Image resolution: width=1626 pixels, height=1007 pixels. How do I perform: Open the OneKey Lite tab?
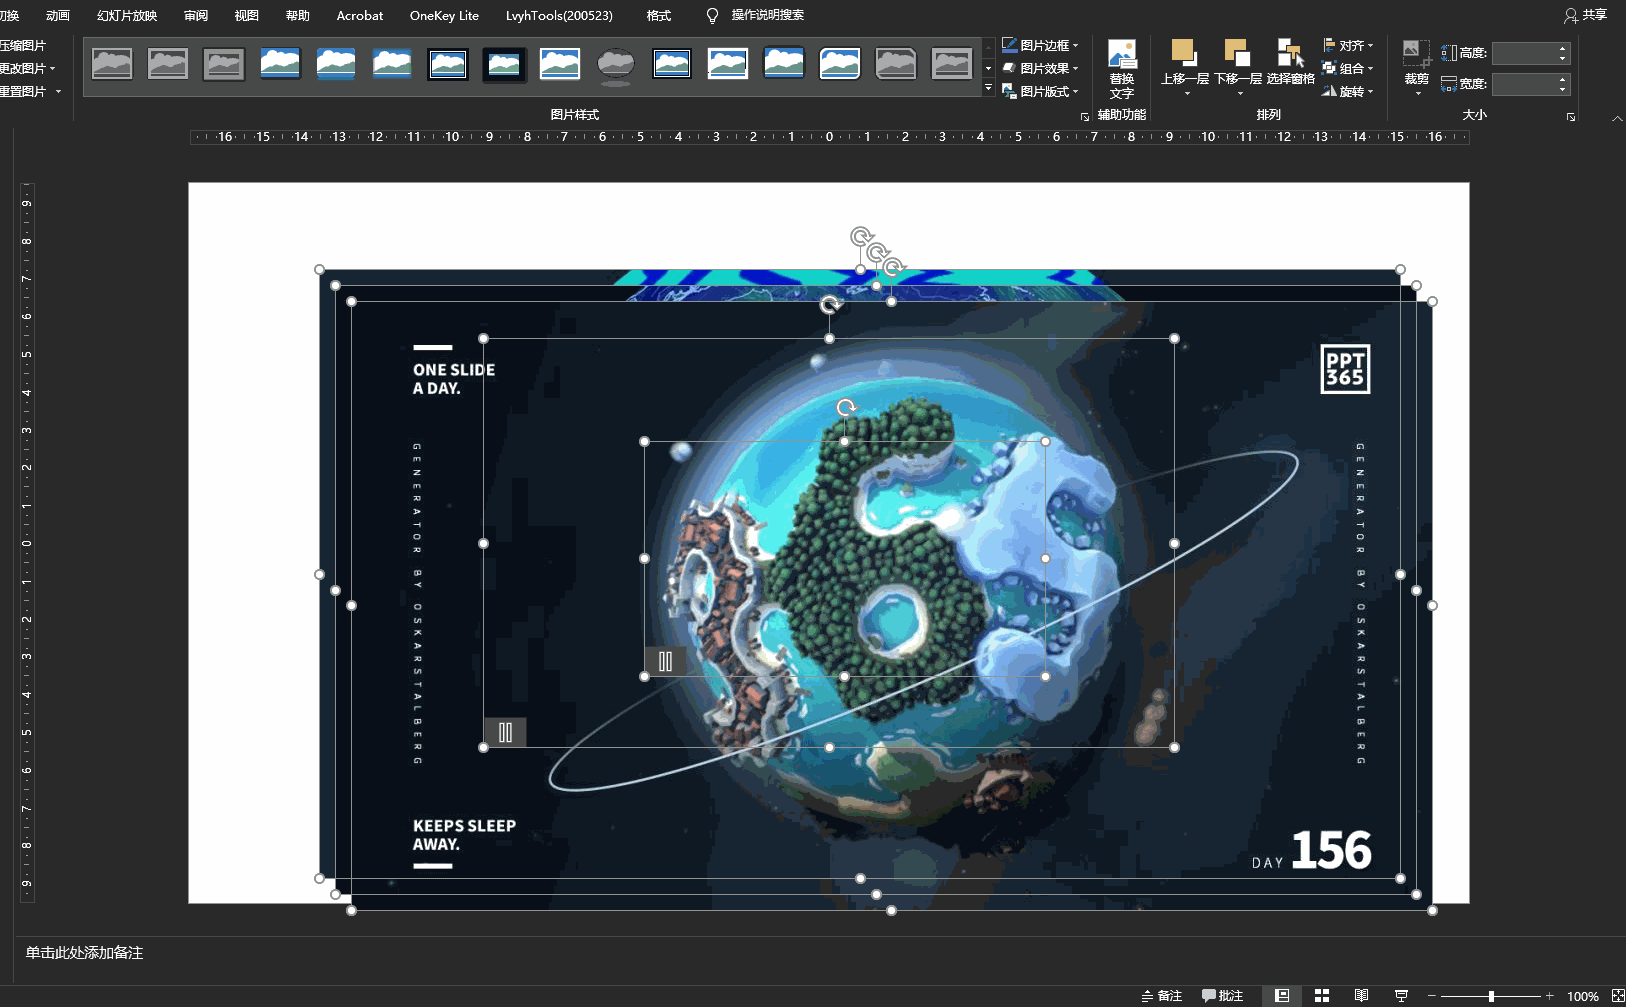(444, 15)
